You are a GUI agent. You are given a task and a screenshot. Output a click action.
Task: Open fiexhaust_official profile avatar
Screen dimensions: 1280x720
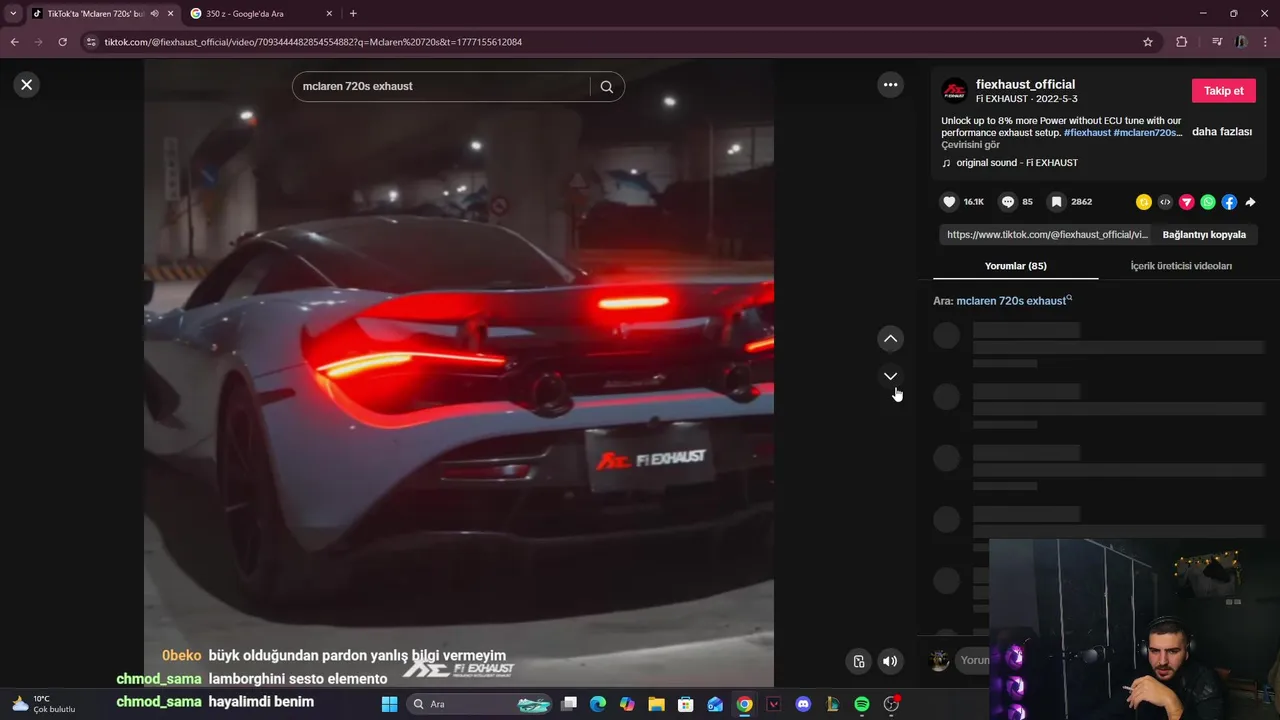pyautogui.click(x=955, y=91)
